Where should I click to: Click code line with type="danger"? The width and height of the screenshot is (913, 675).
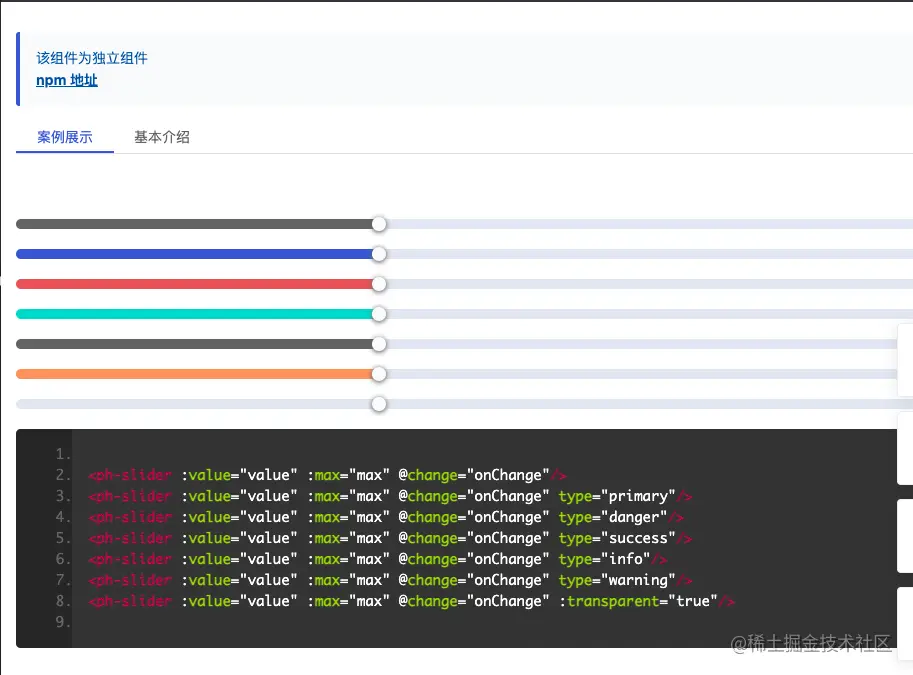pyautogui.click(x=386, y=517)
